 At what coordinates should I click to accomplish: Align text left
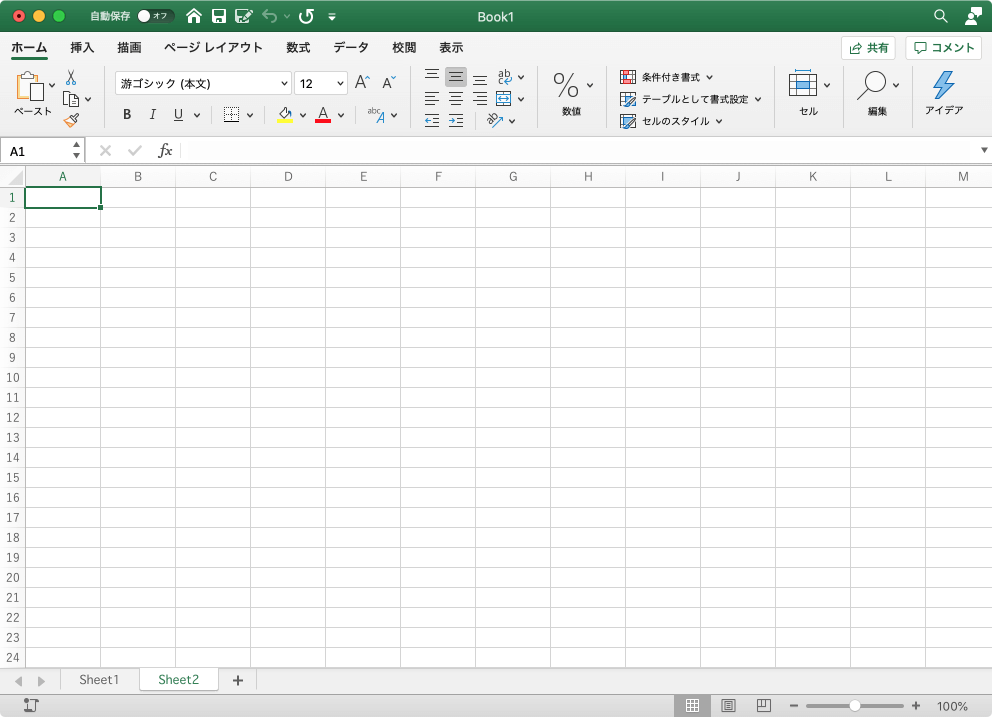coord(432,99)
